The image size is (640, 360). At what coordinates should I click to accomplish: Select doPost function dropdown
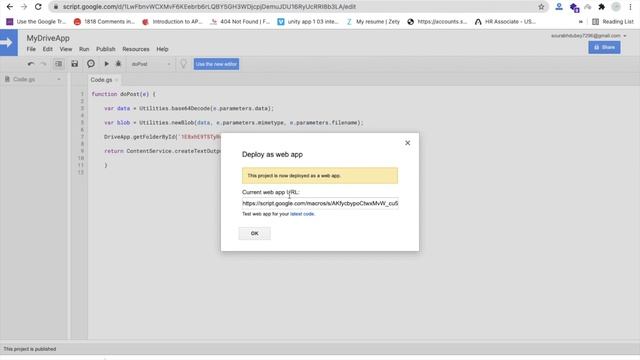coord(151,64)
